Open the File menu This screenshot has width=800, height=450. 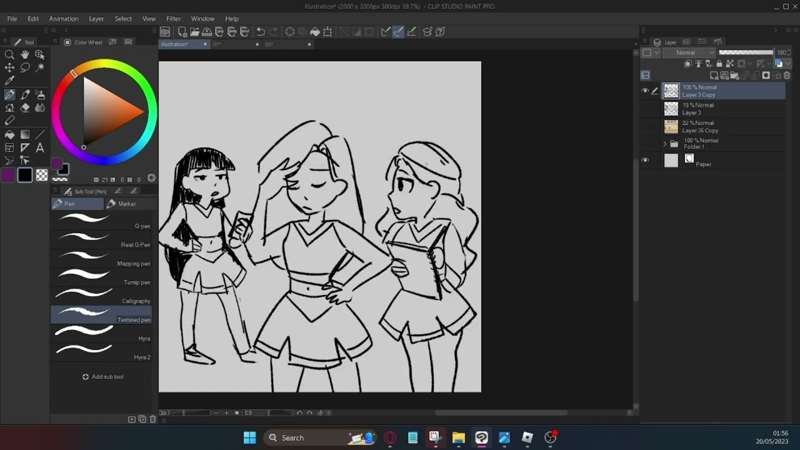[x=12, y=19]
